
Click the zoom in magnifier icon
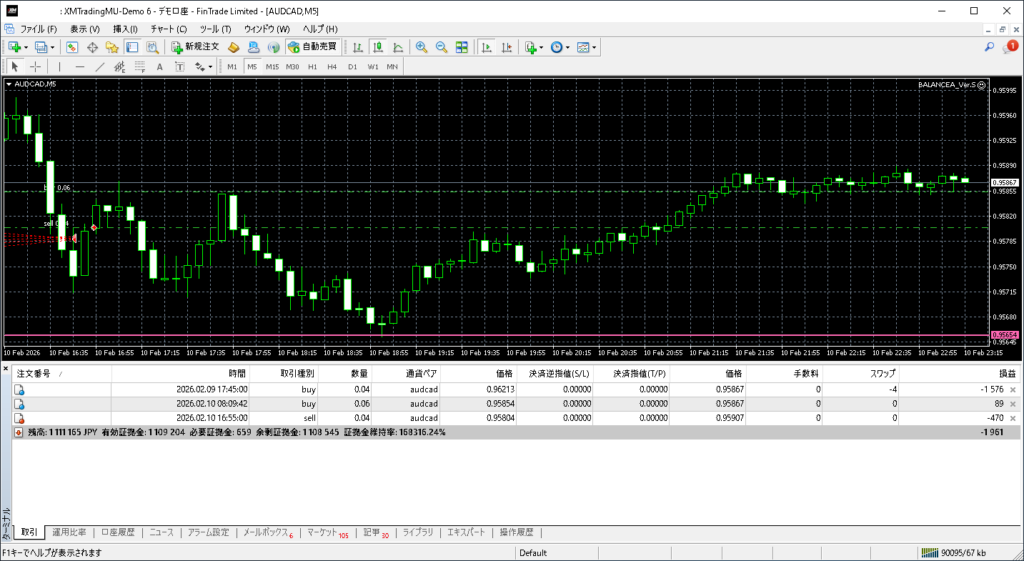point(421,47)
